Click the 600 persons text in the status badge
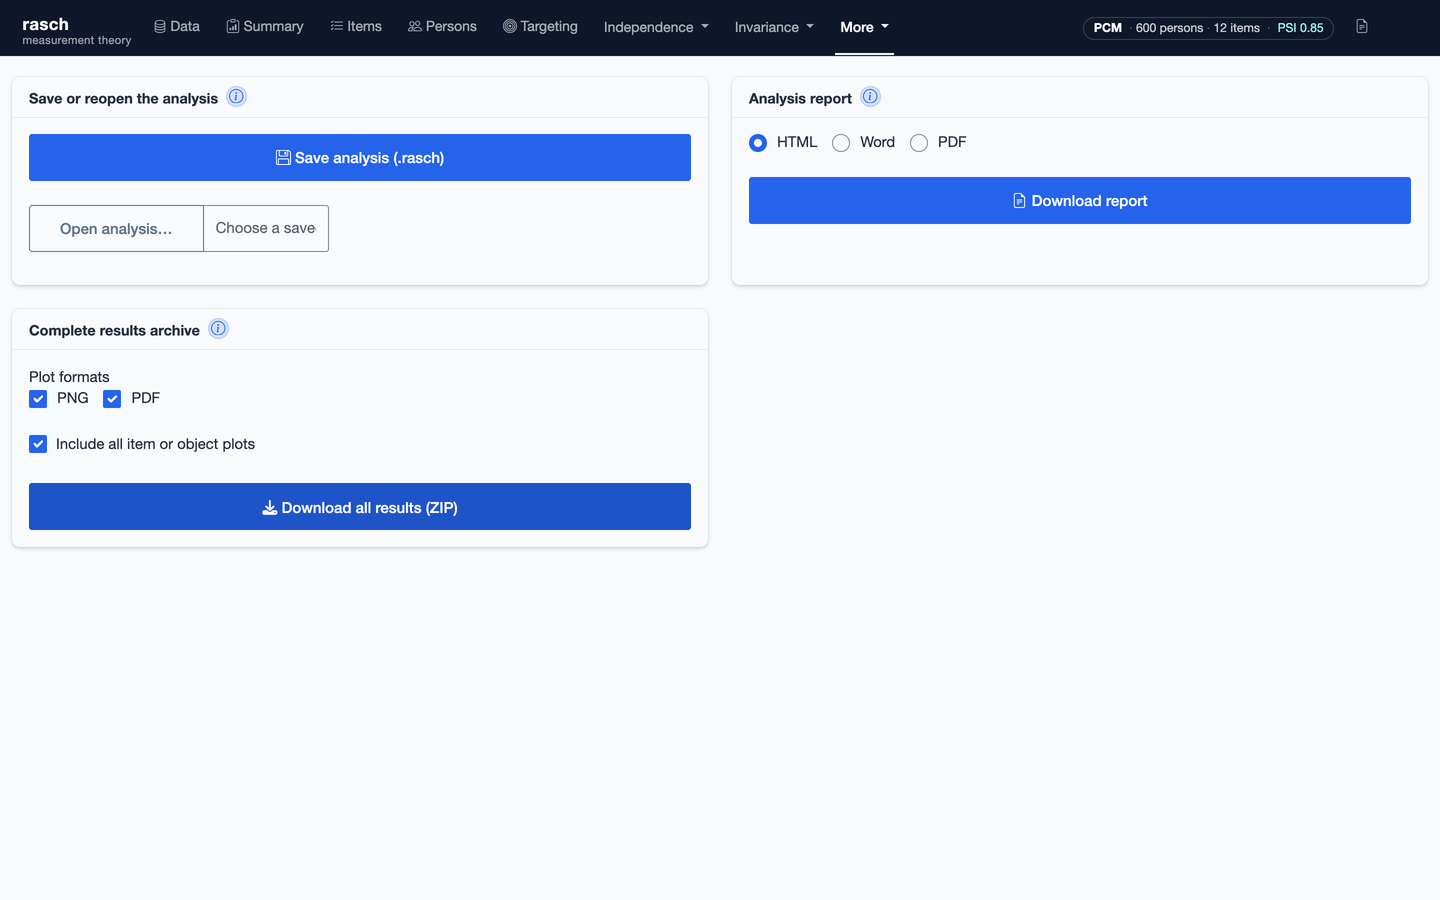Screen dimensions: 1440x900 1169,28
